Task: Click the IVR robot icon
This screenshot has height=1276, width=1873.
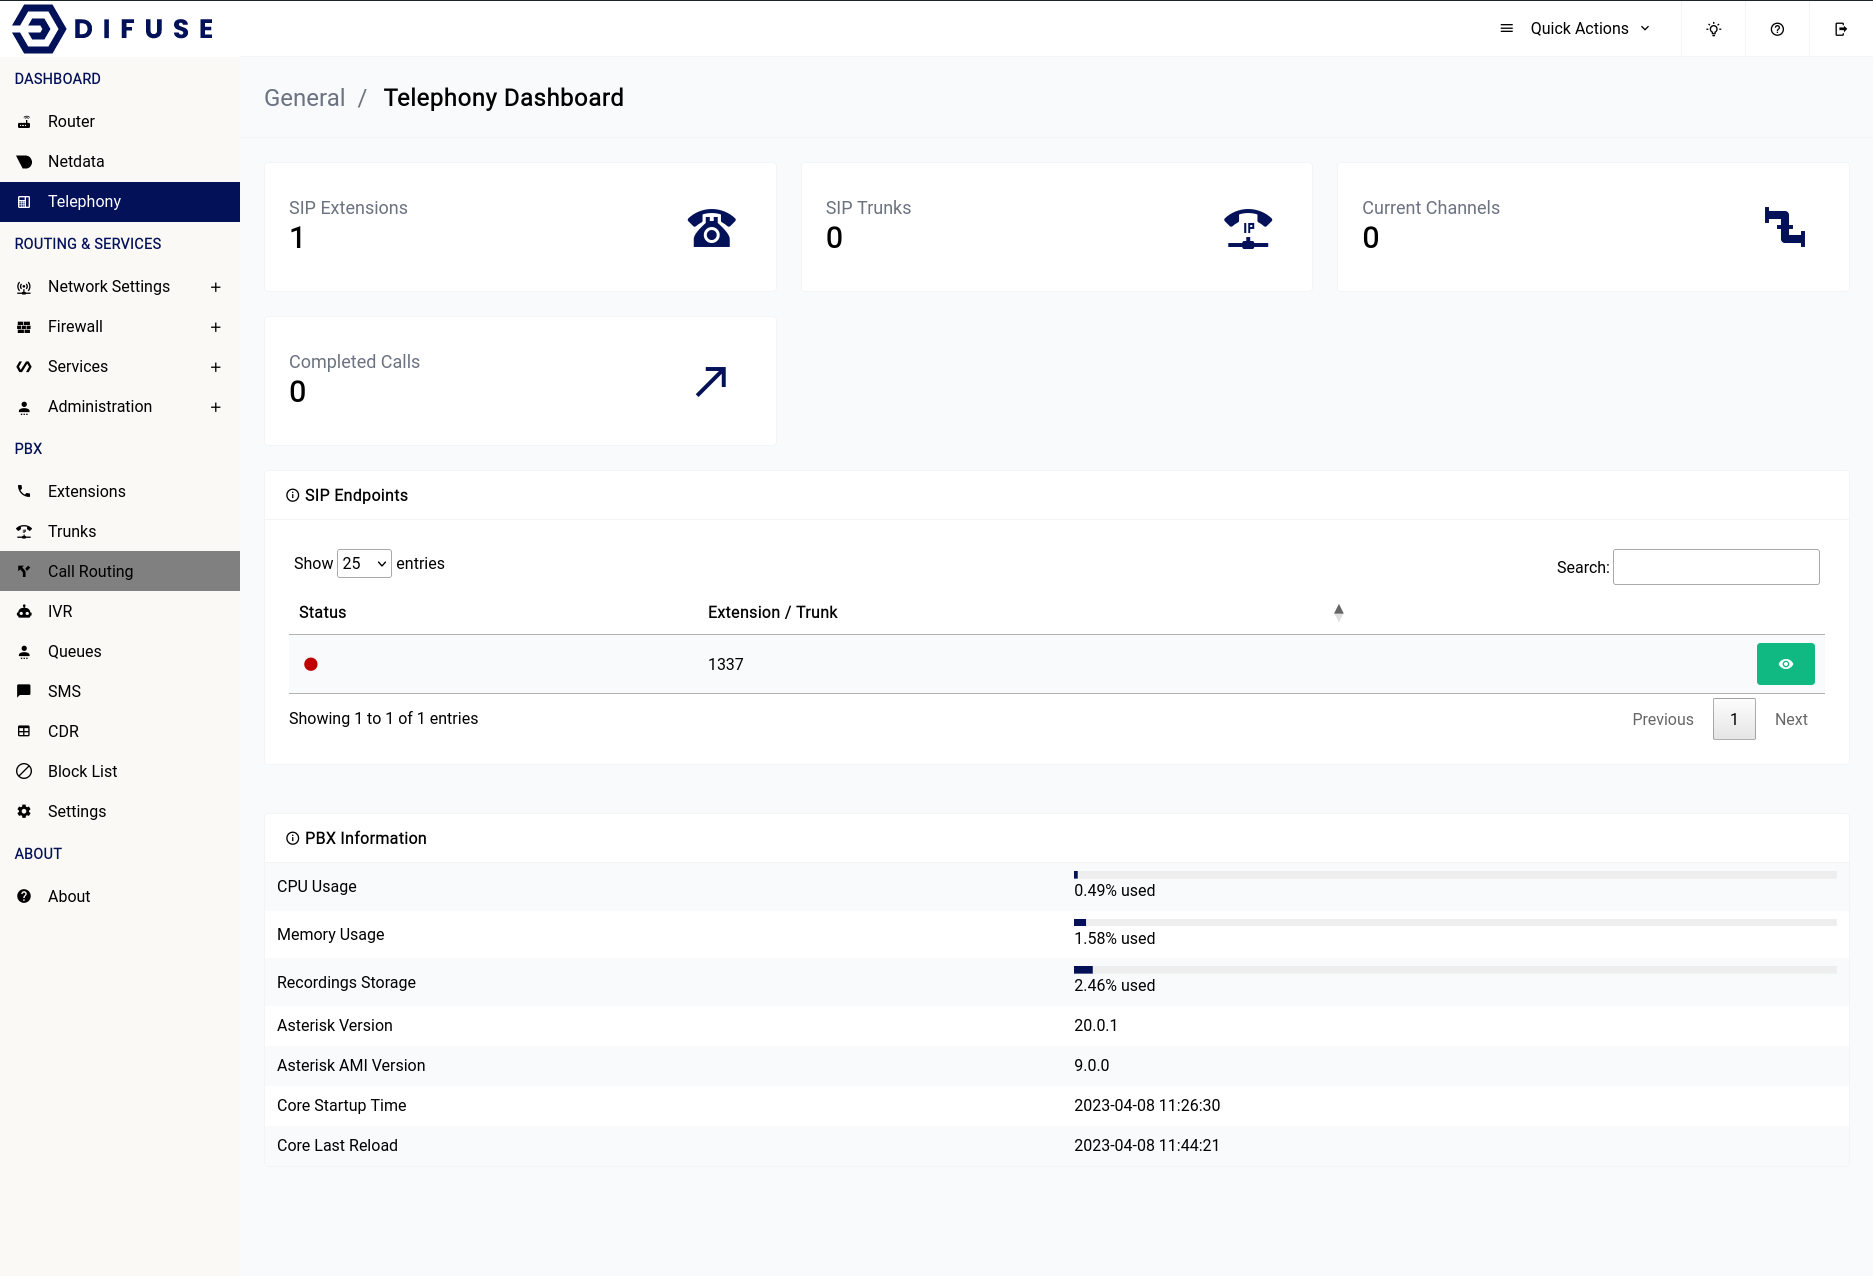Action: click(x=24, y=612)
